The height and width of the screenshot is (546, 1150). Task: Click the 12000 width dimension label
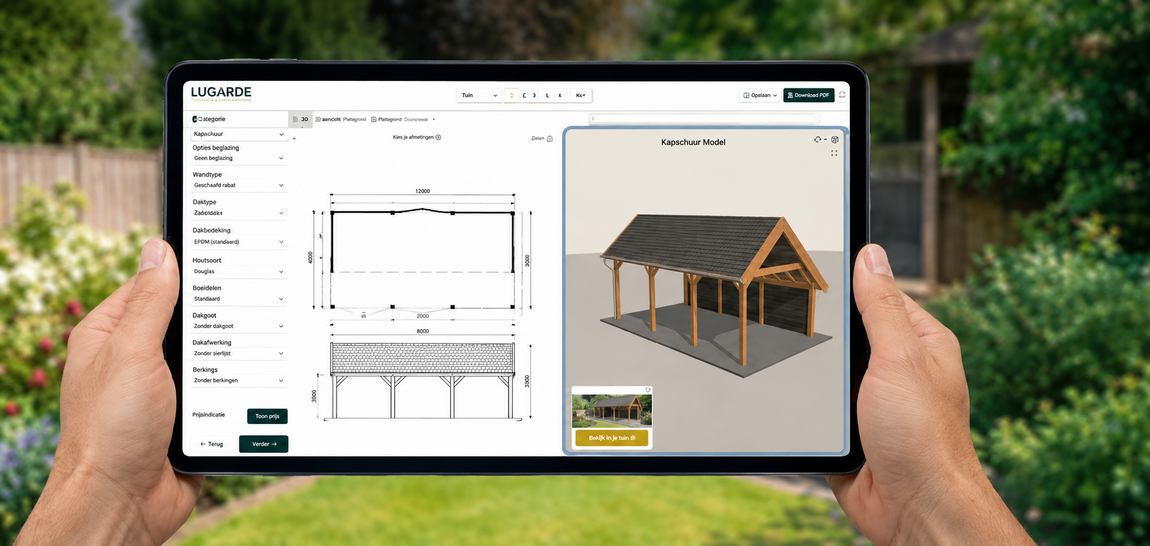[x=422, y=191]
